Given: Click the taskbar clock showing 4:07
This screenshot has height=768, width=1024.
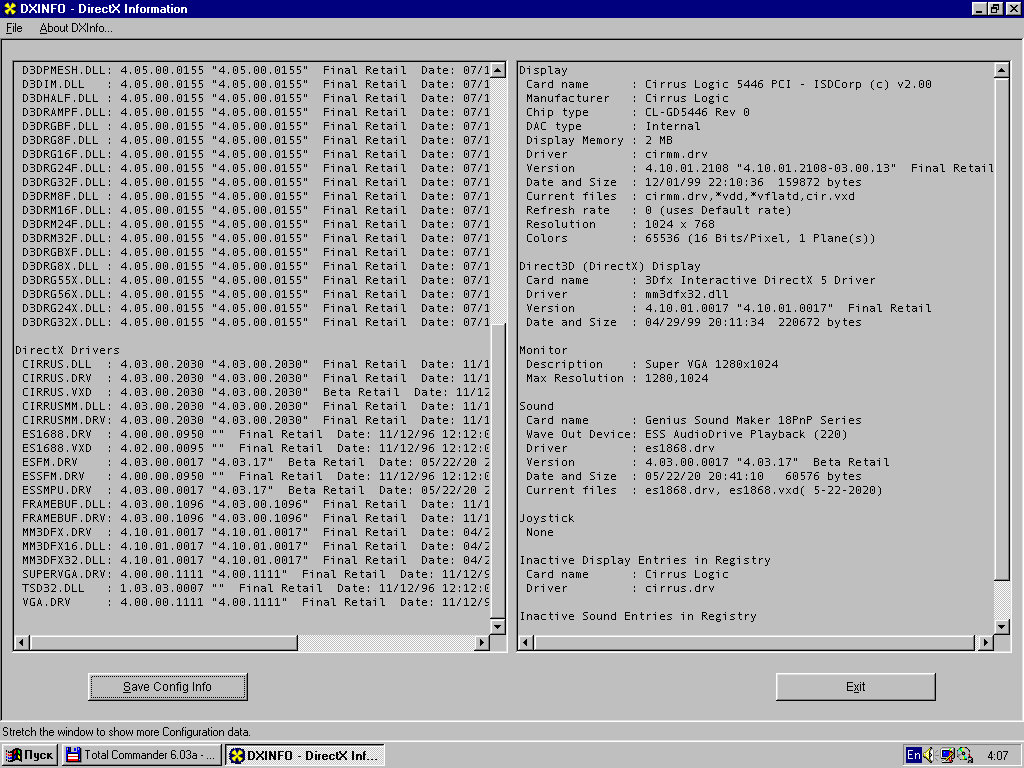Looking at the screenshot, I should pos(997,755).
